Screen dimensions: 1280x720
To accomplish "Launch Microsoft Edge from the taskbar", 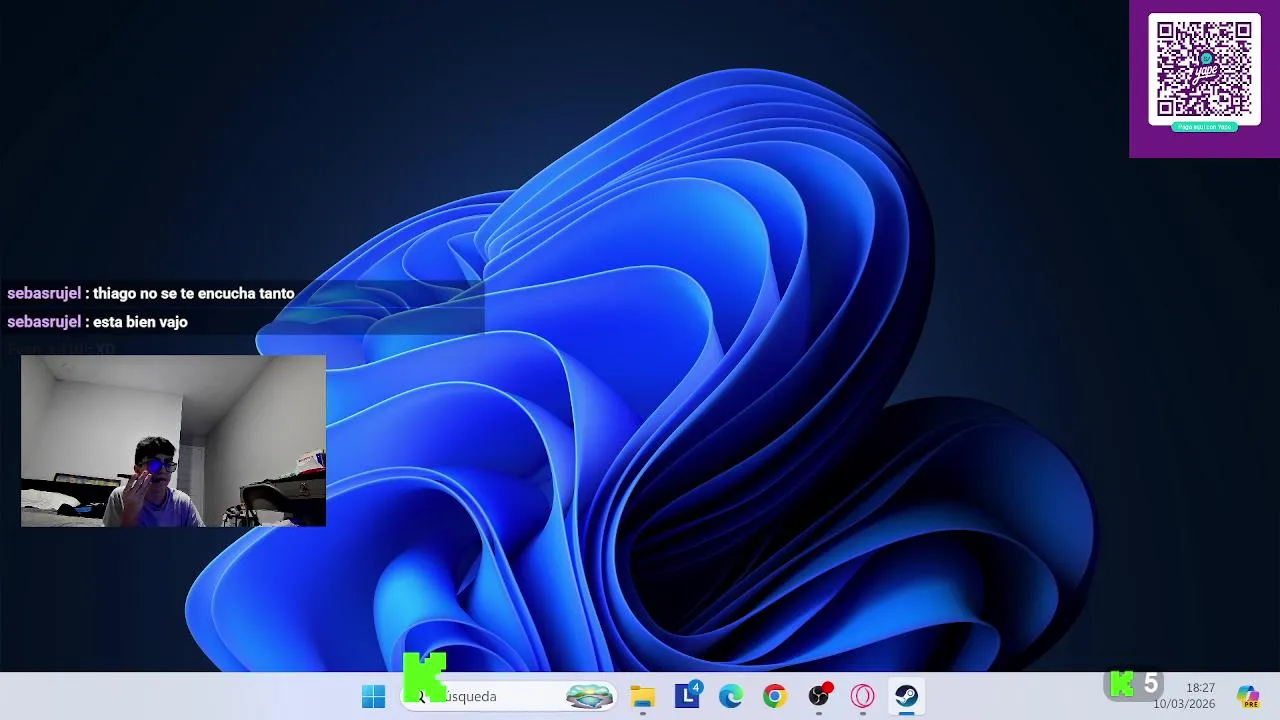I will (731, 696).
